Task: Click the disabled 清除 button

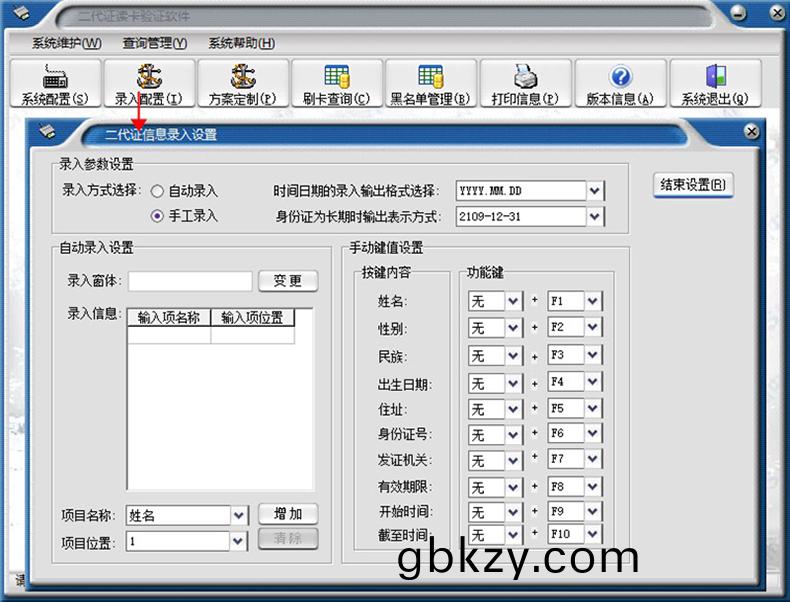Action: [288, 539]
